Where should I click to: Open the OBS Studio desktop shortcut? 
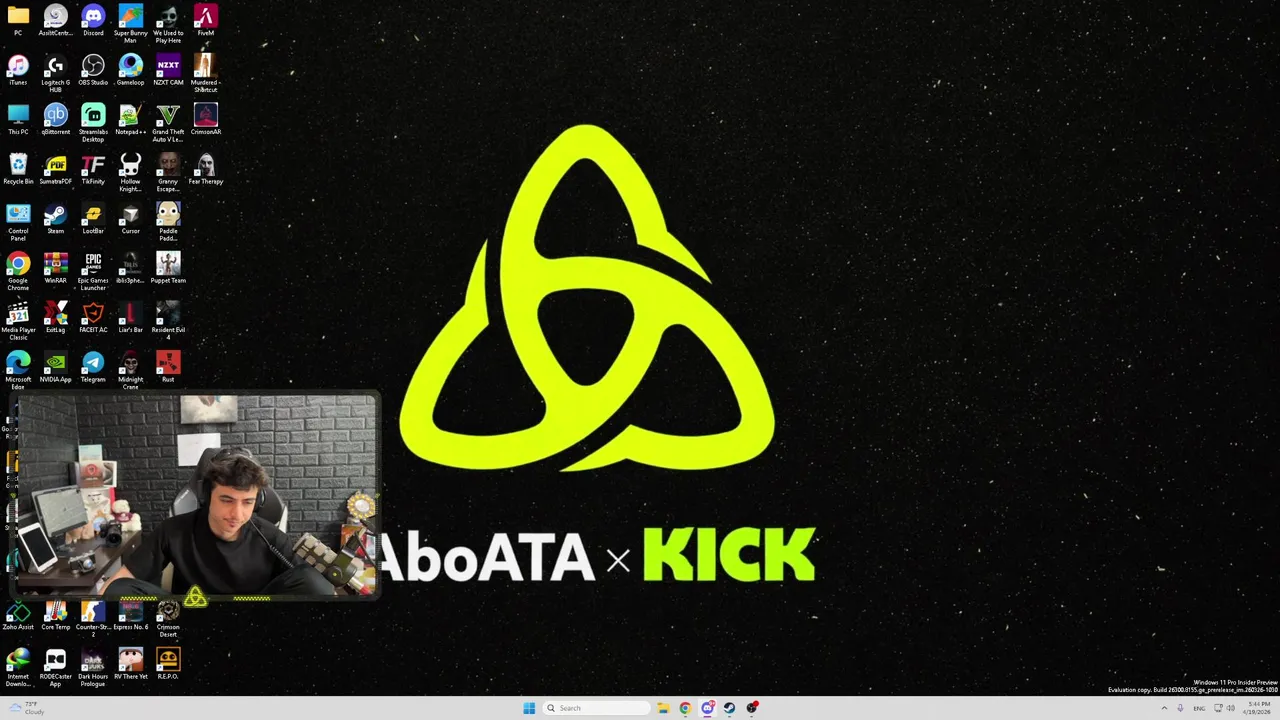(x=93, y=70)
